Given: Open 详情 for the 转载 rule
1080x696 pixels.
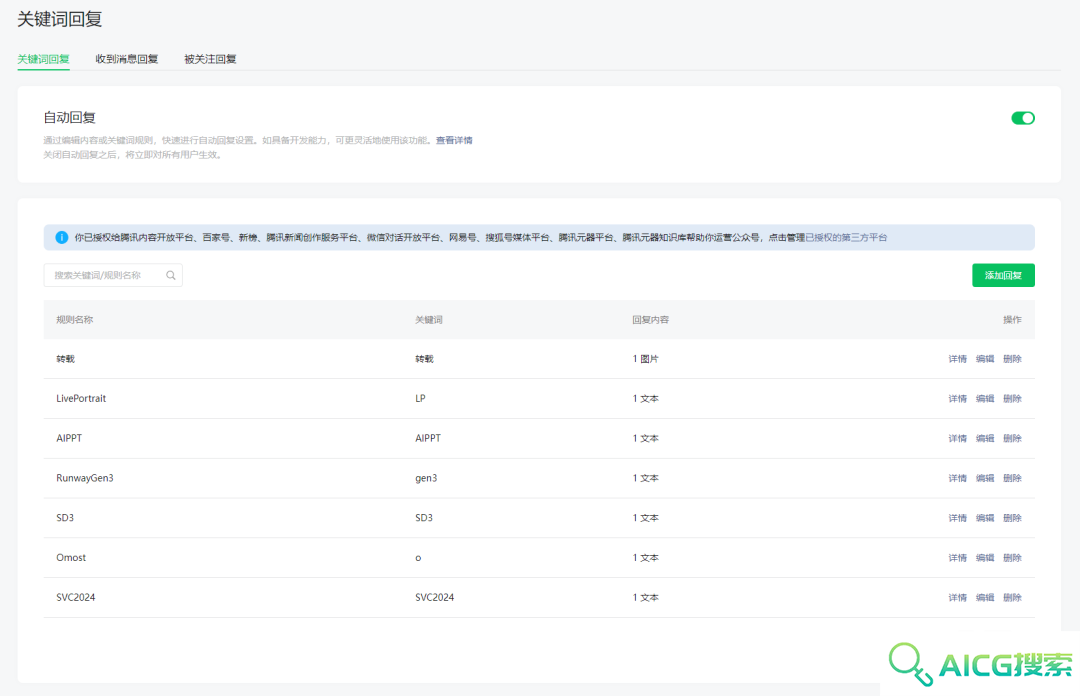Looking at the screenshot, I should point(957,359).
